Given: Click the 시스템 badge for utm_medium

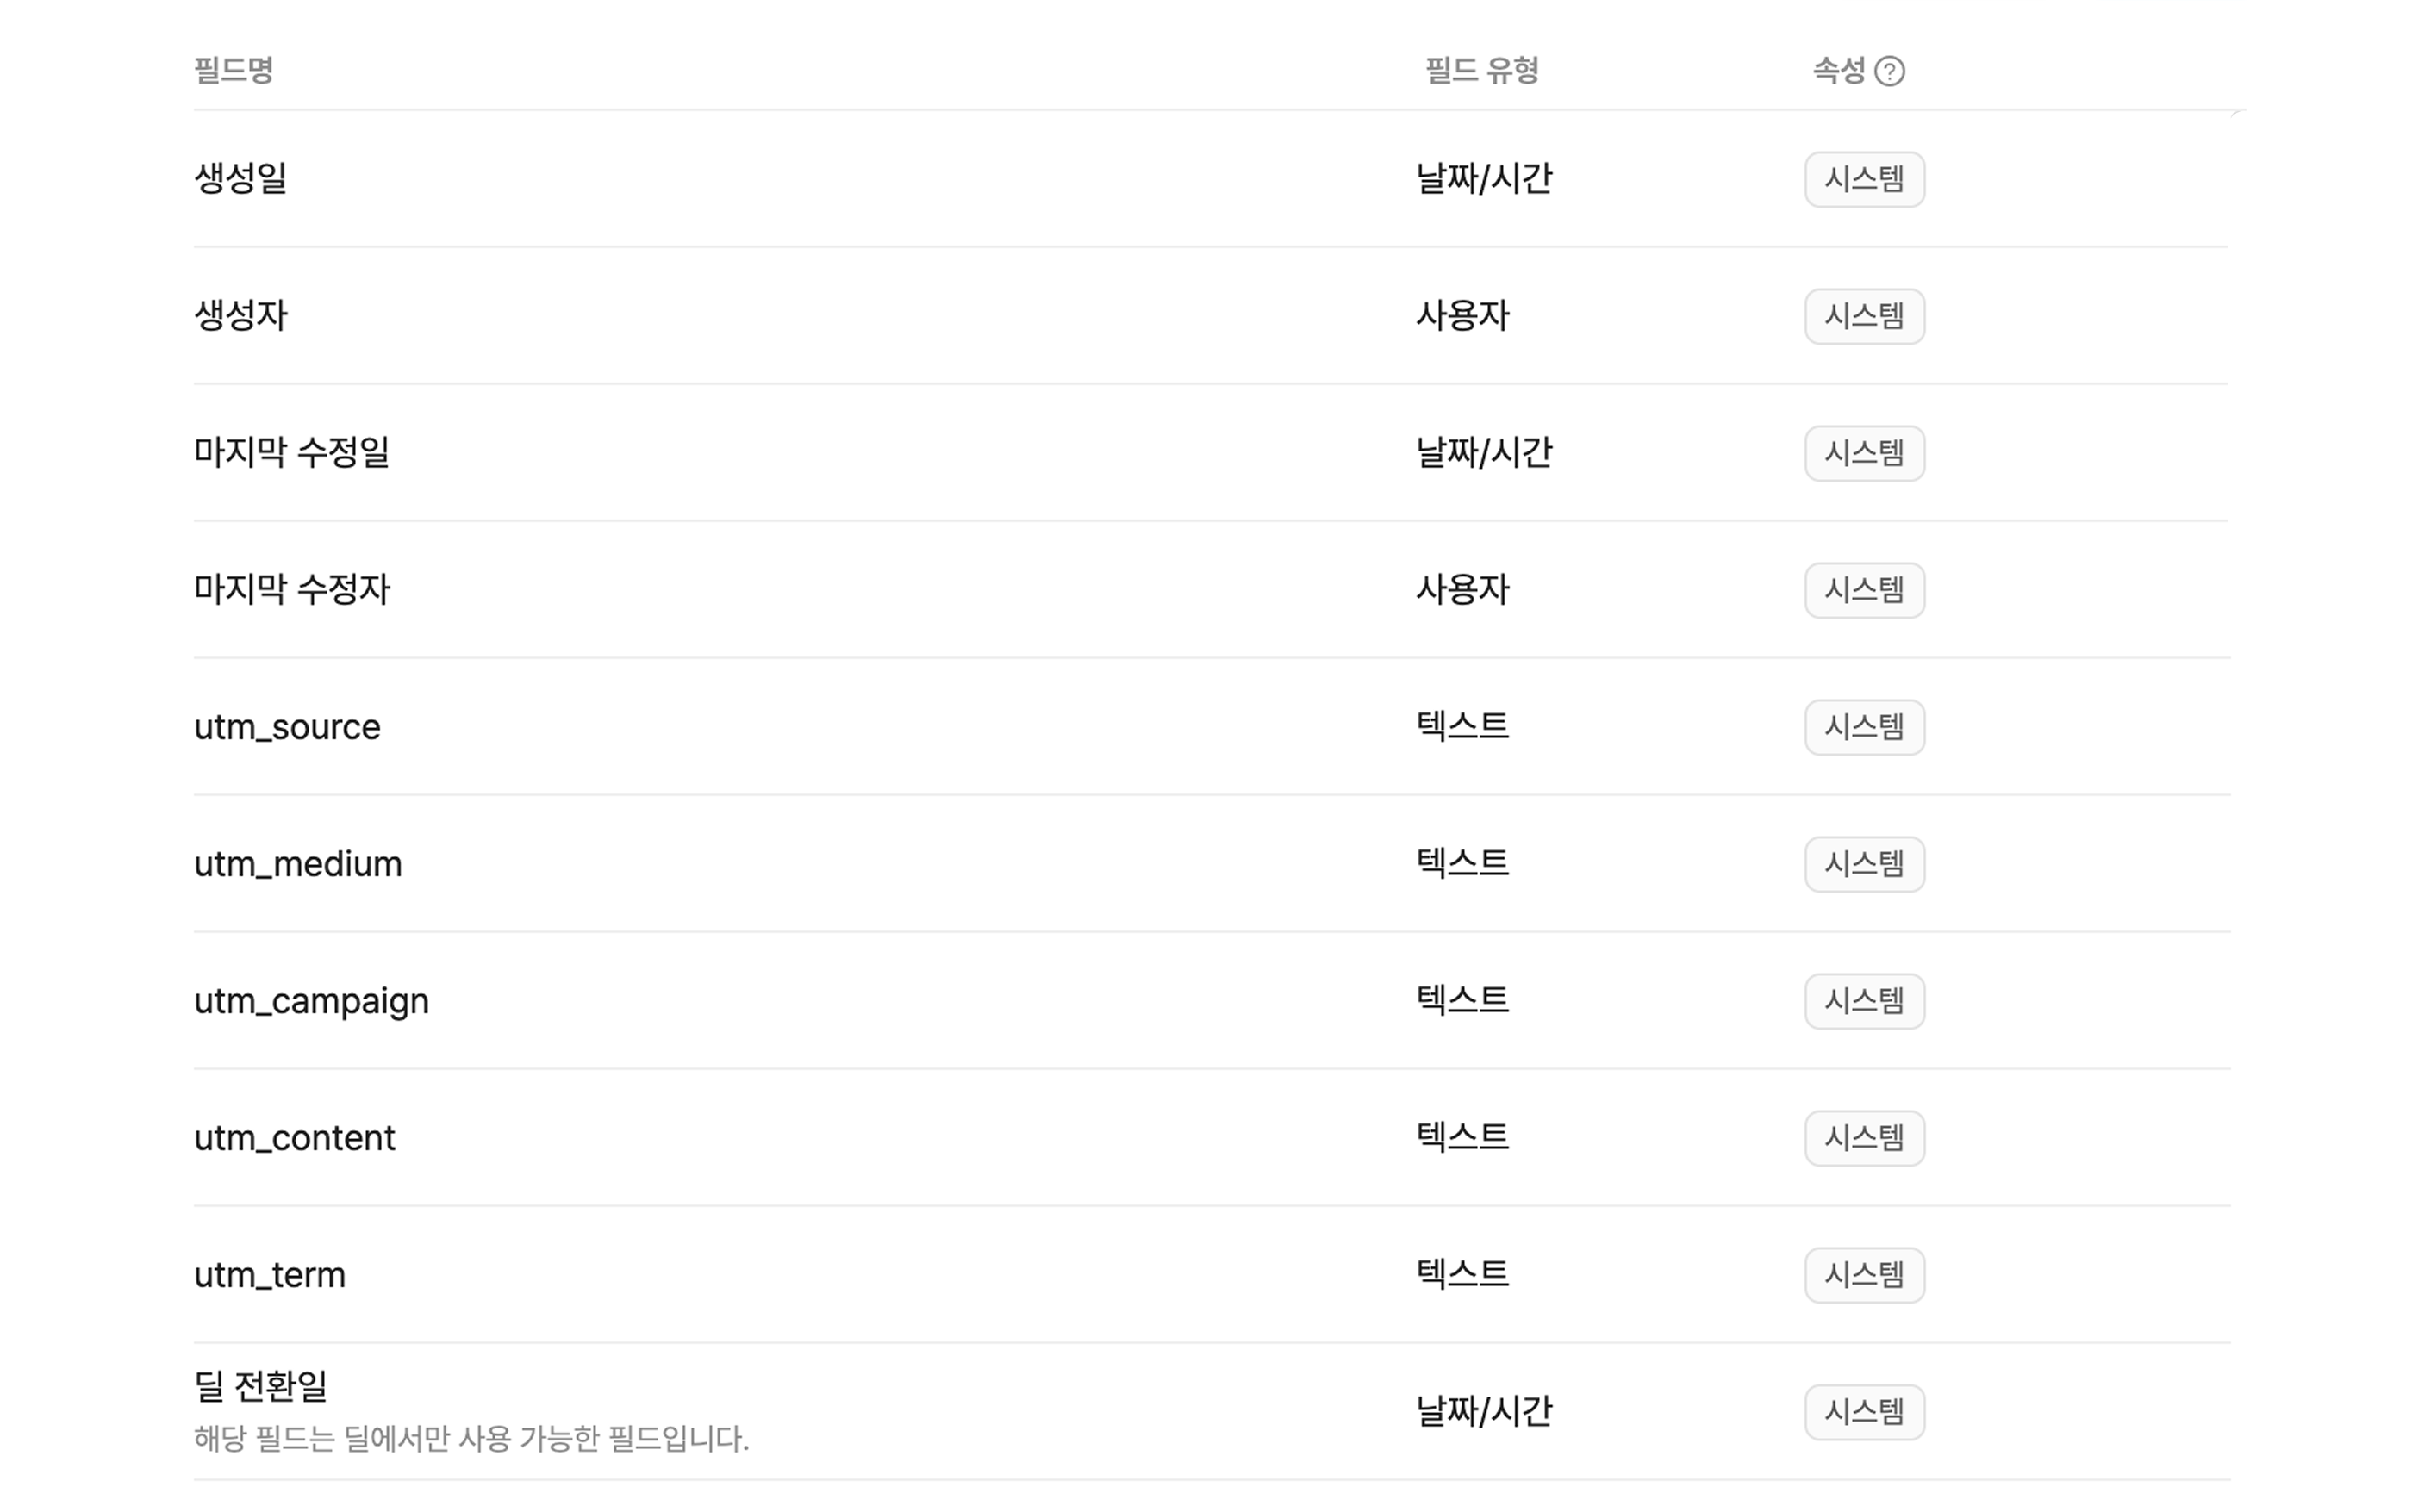Looking at the screenshot, I should [x=1864, y=864].
